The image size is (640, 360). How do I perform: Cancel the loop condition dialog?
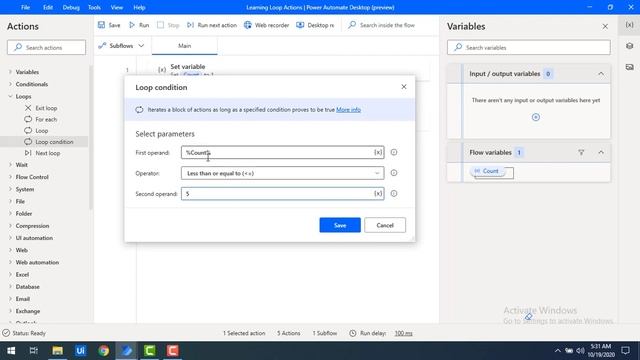(x=385, y=225)
